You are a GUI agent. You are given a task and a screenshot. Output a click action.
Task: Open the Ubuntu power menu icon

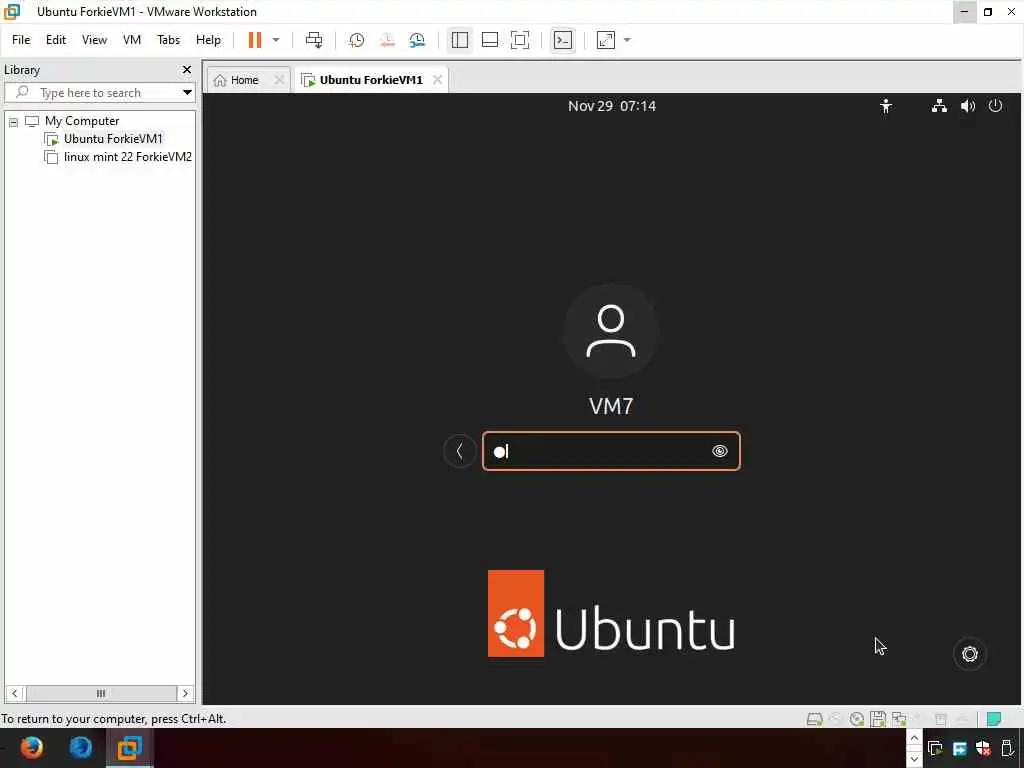click(995, 106)
